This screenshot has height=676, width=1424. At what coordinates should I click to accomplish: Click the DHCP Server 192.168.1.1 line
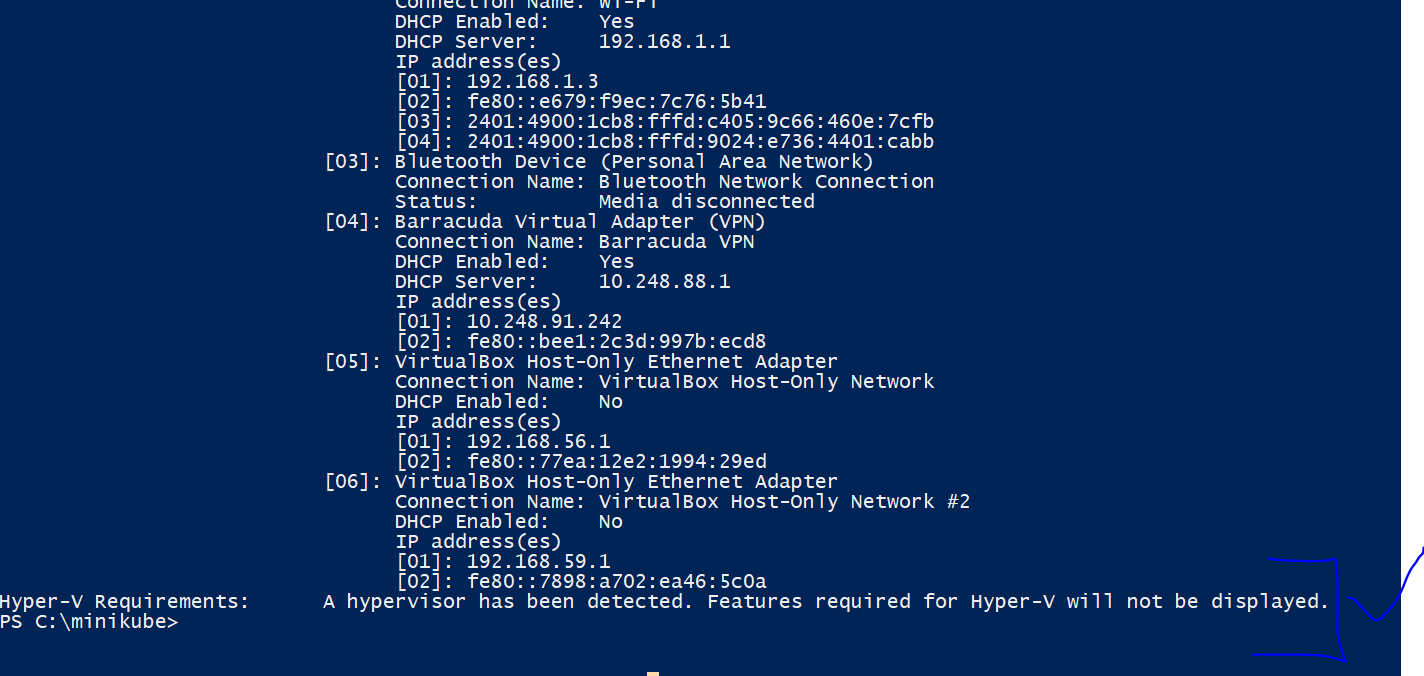(x=563, y=42)
